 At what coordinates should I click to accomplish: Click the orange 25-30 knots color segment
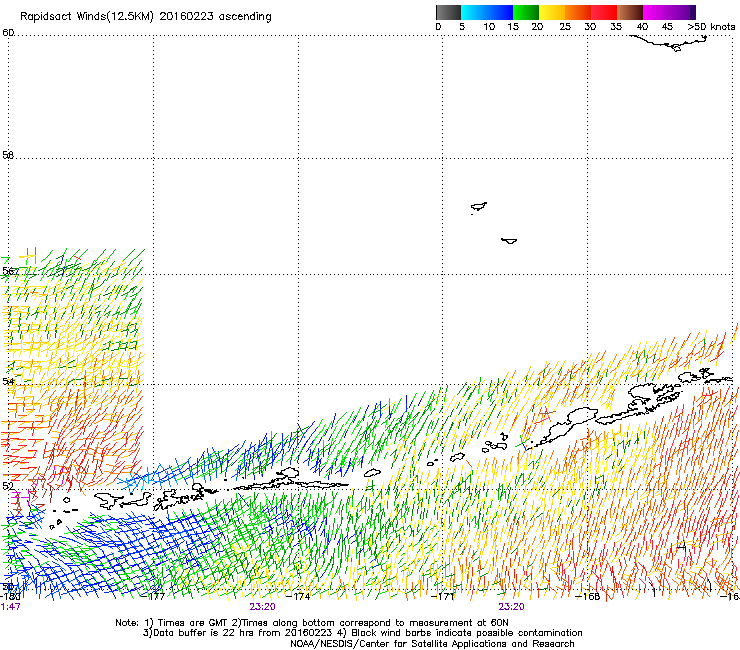click(x=578, y=12)
